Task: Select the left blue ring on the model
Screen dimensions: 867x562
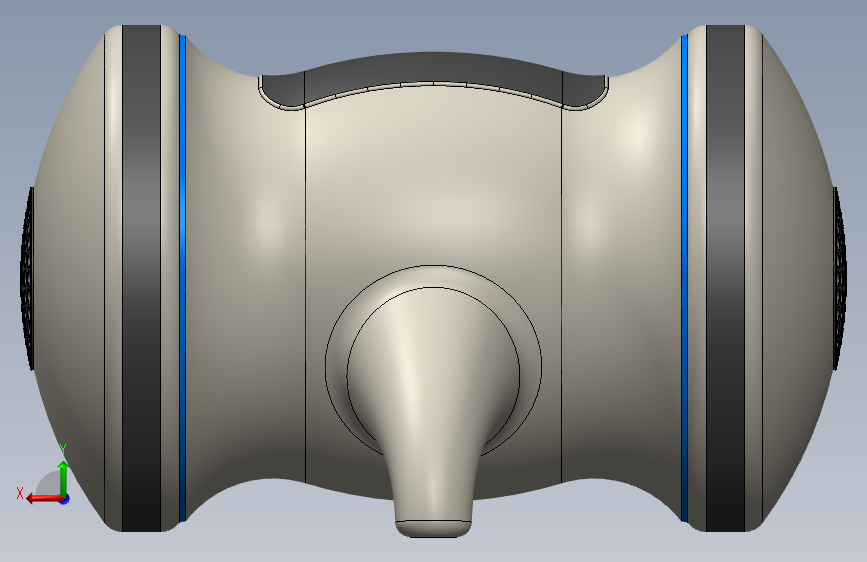Action: pos(182,278)
